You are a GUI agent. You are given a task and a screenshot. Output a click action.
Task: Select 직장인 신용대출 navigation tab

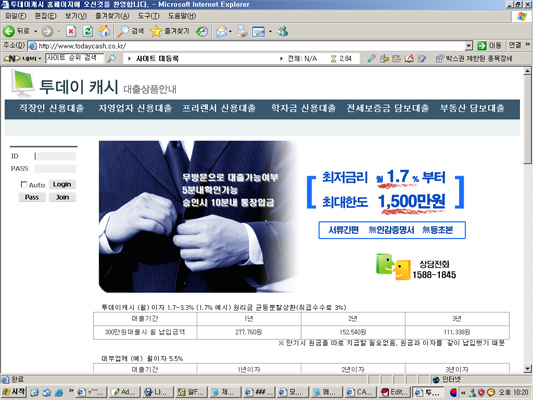(51, 108)
